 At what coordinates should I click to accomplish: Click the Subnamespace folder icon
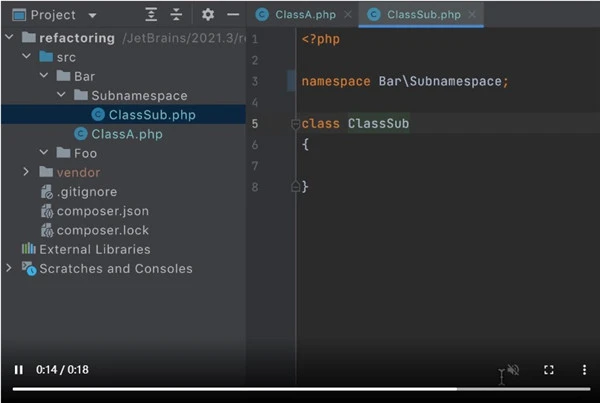pyautogui.click(x=81, y=95)
